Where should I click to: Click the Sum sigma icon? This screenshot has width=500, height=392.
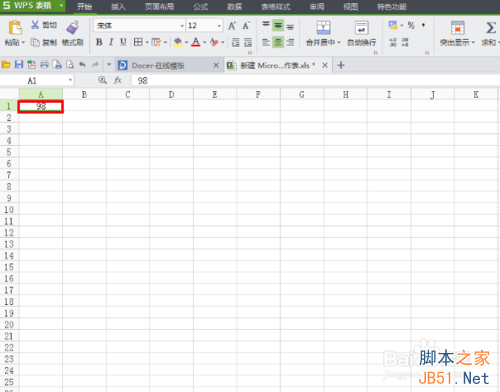[x=491, y=28]
